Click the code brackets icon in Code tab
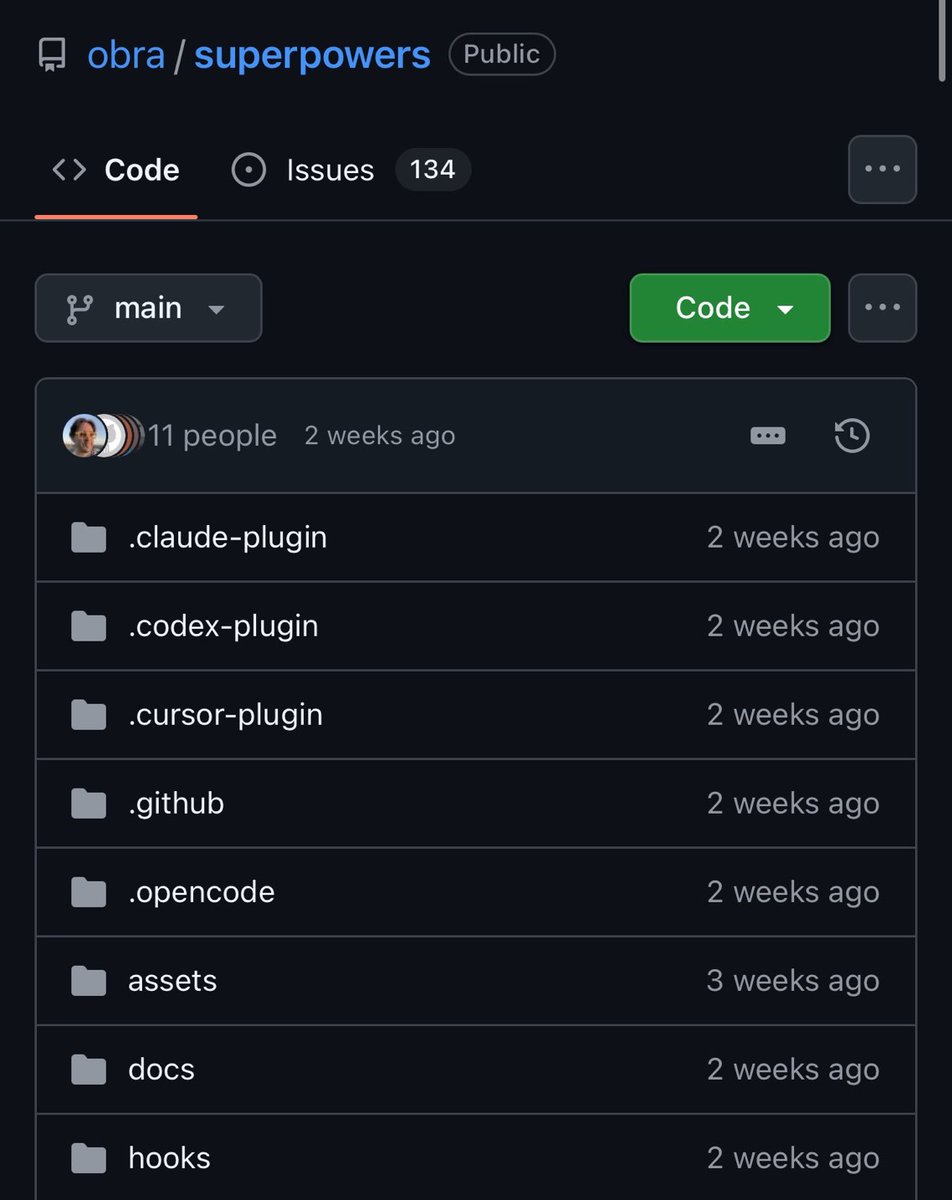This screenshot has height=1200, width=952. (x=69, y=170)
